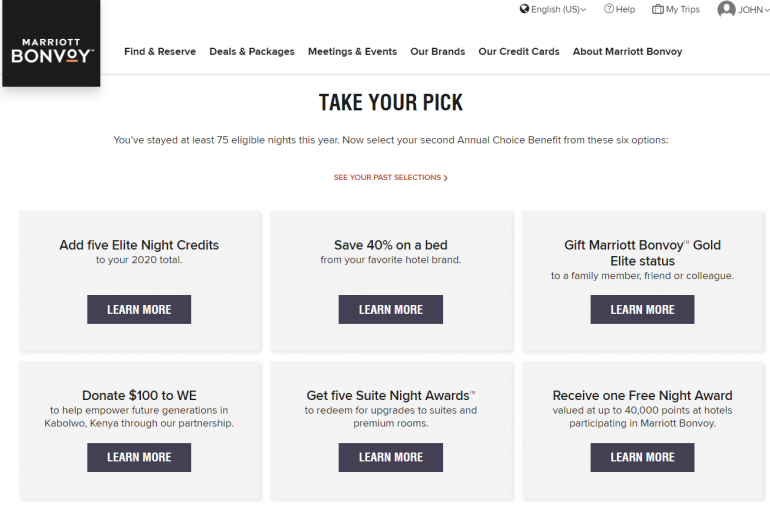Open the Our Brands menu
The height and width of the screenshot is (508, 770).
point(437,52)
